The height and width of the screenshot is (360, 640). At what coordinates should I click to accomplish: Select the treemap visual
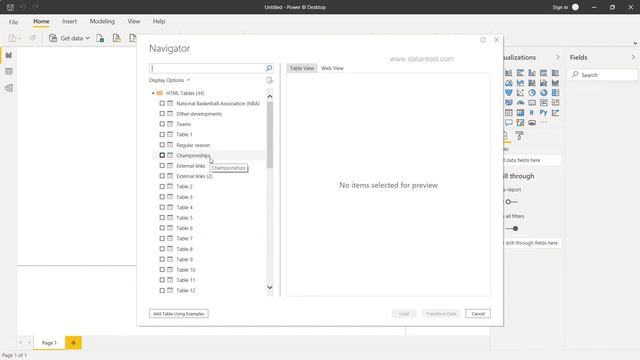pyautogui.click(x=556, y=93)
